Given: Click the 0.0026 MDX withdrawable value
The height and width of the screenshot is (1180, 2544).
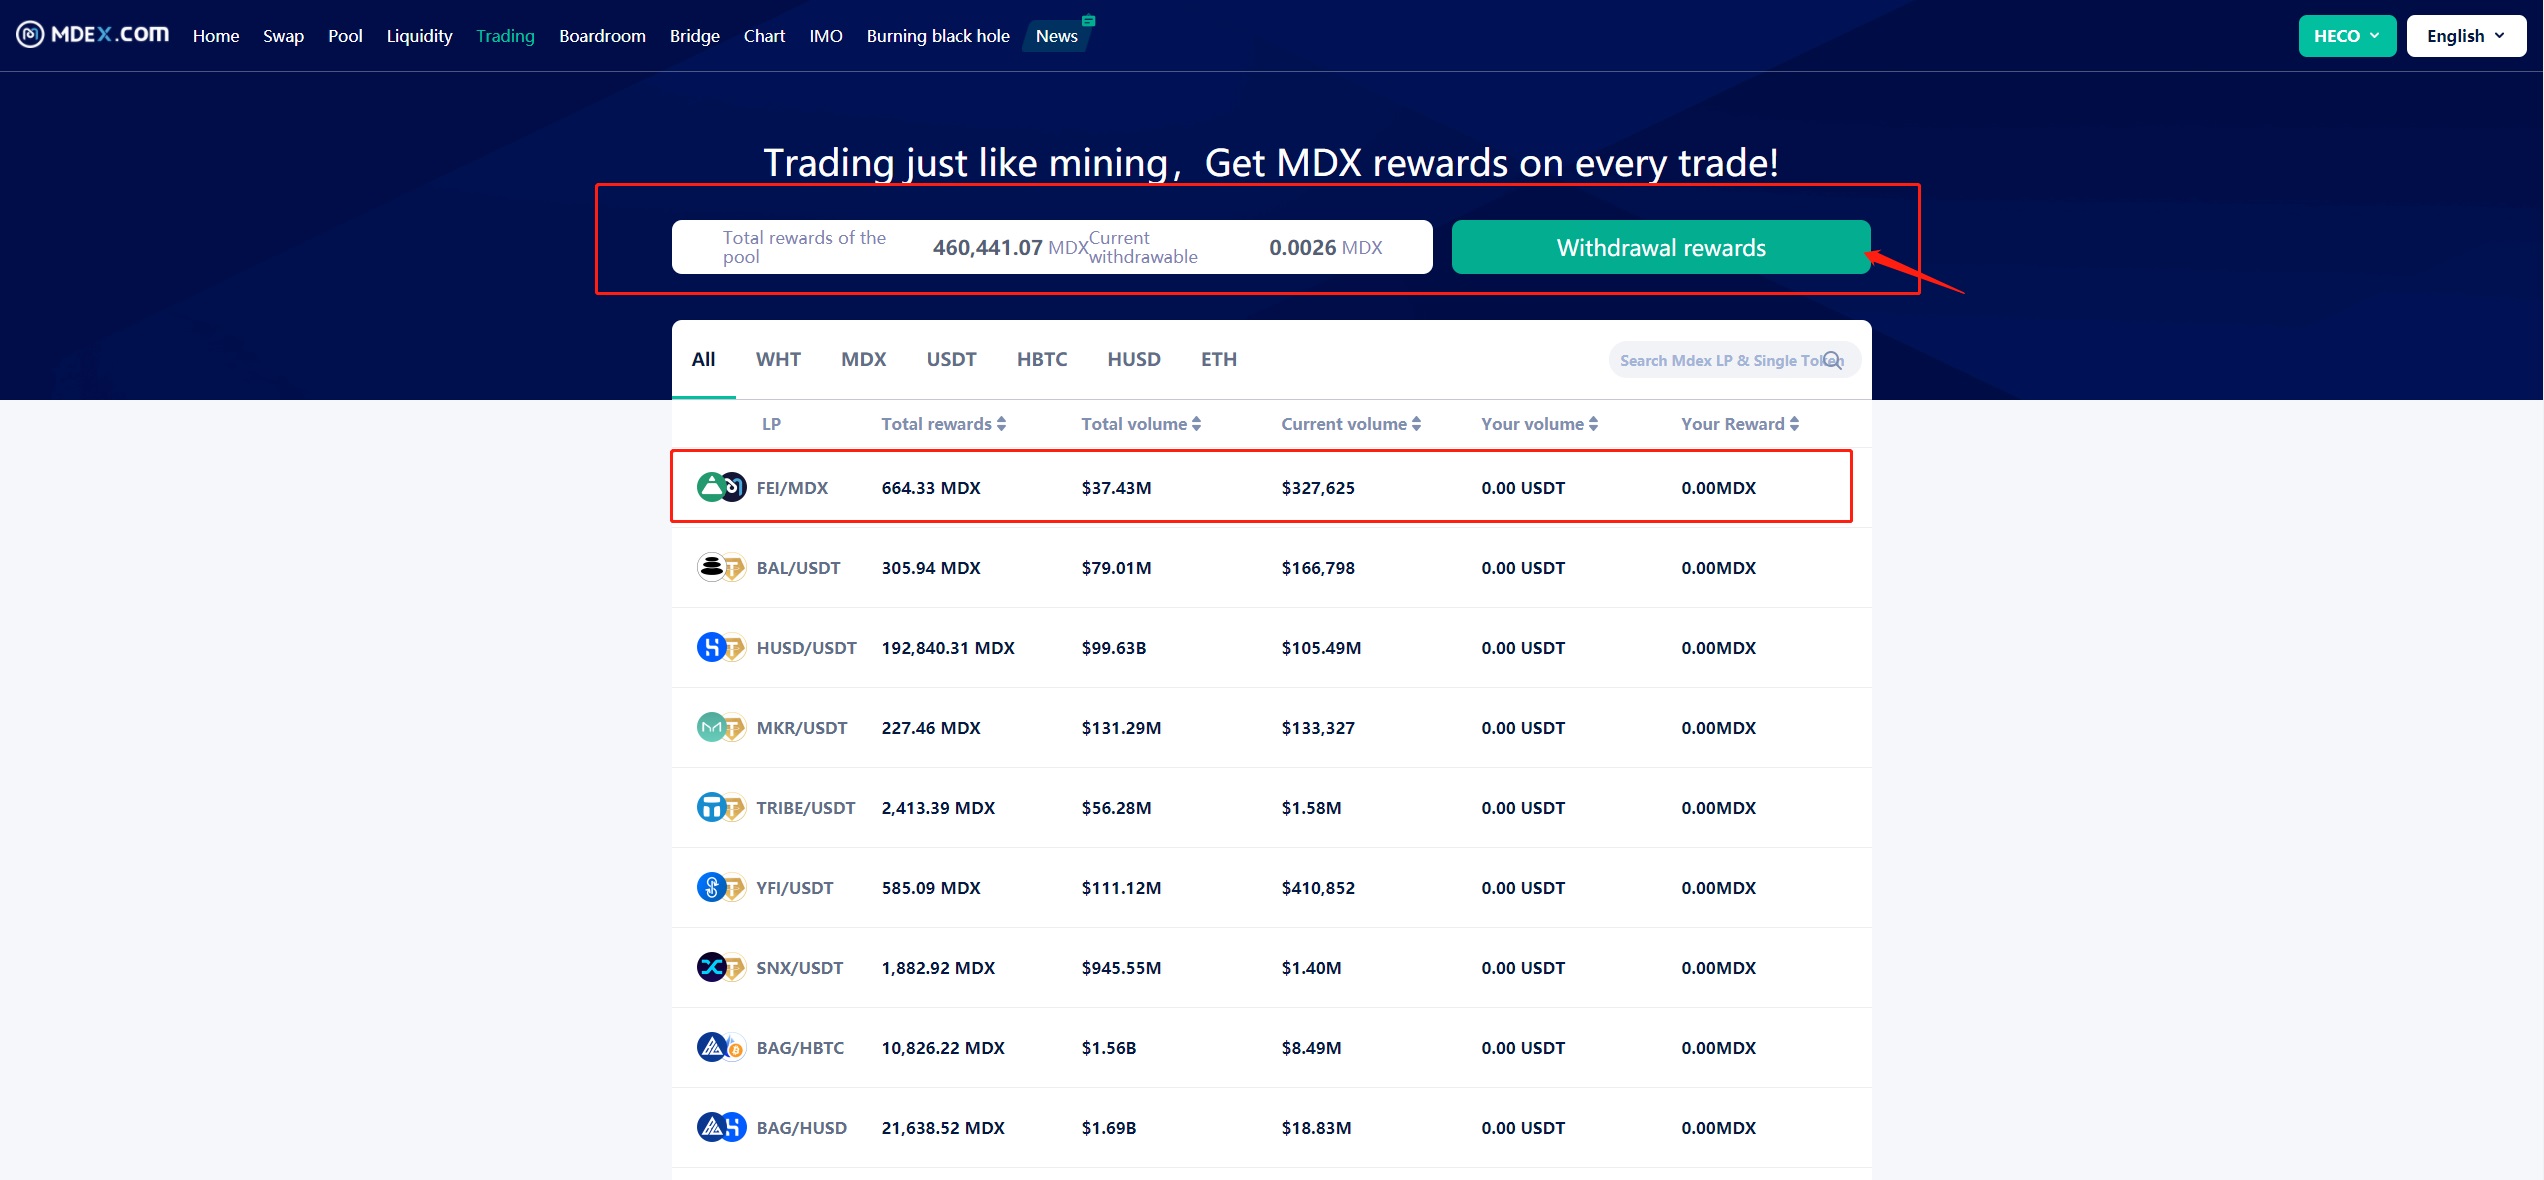Looking at the screenshot, I should [x=1325, y=247].
